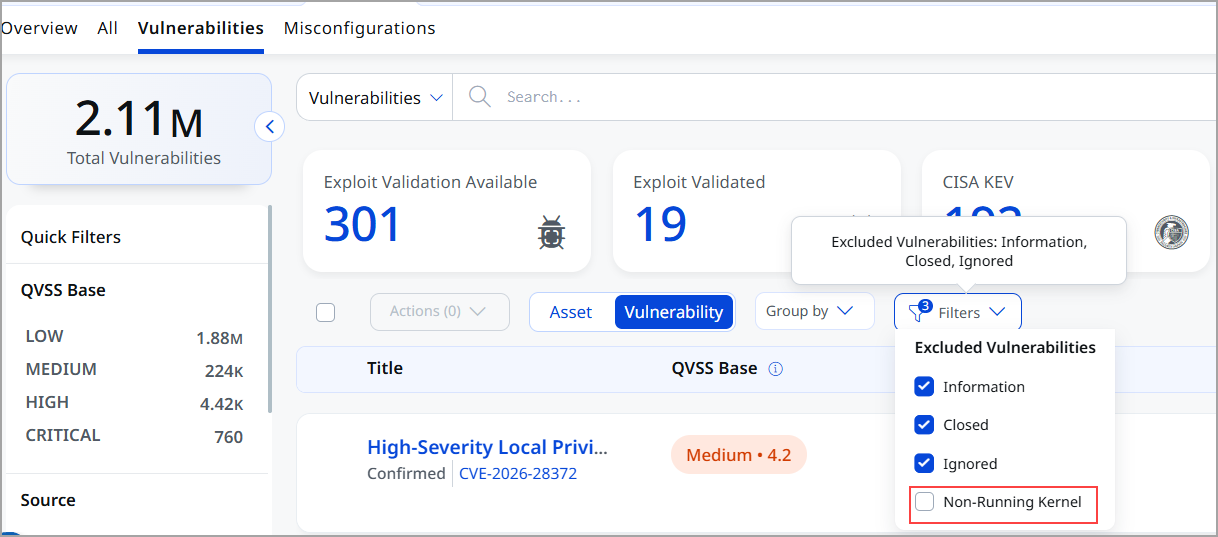
Task: Click the 19 Exploit Validated count
Action: pyautogui.click(x=660, y=225)
